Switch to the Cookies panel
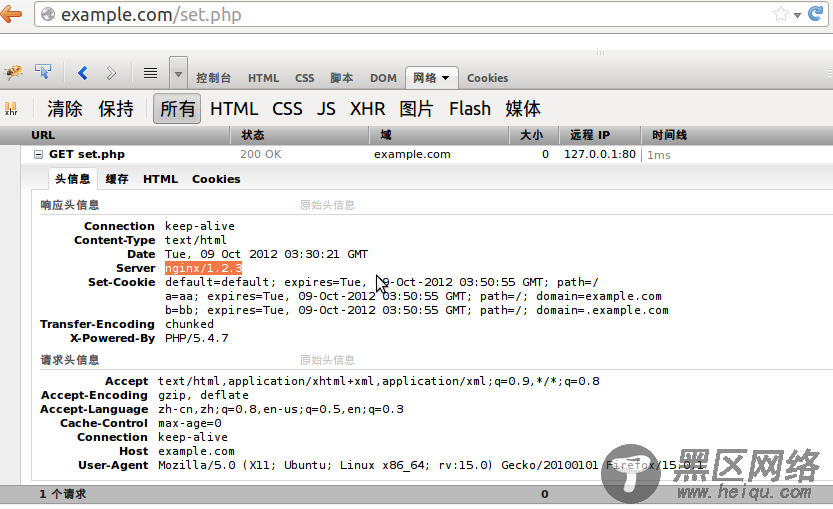The image size is (833, 509). (x=487, y=78)
